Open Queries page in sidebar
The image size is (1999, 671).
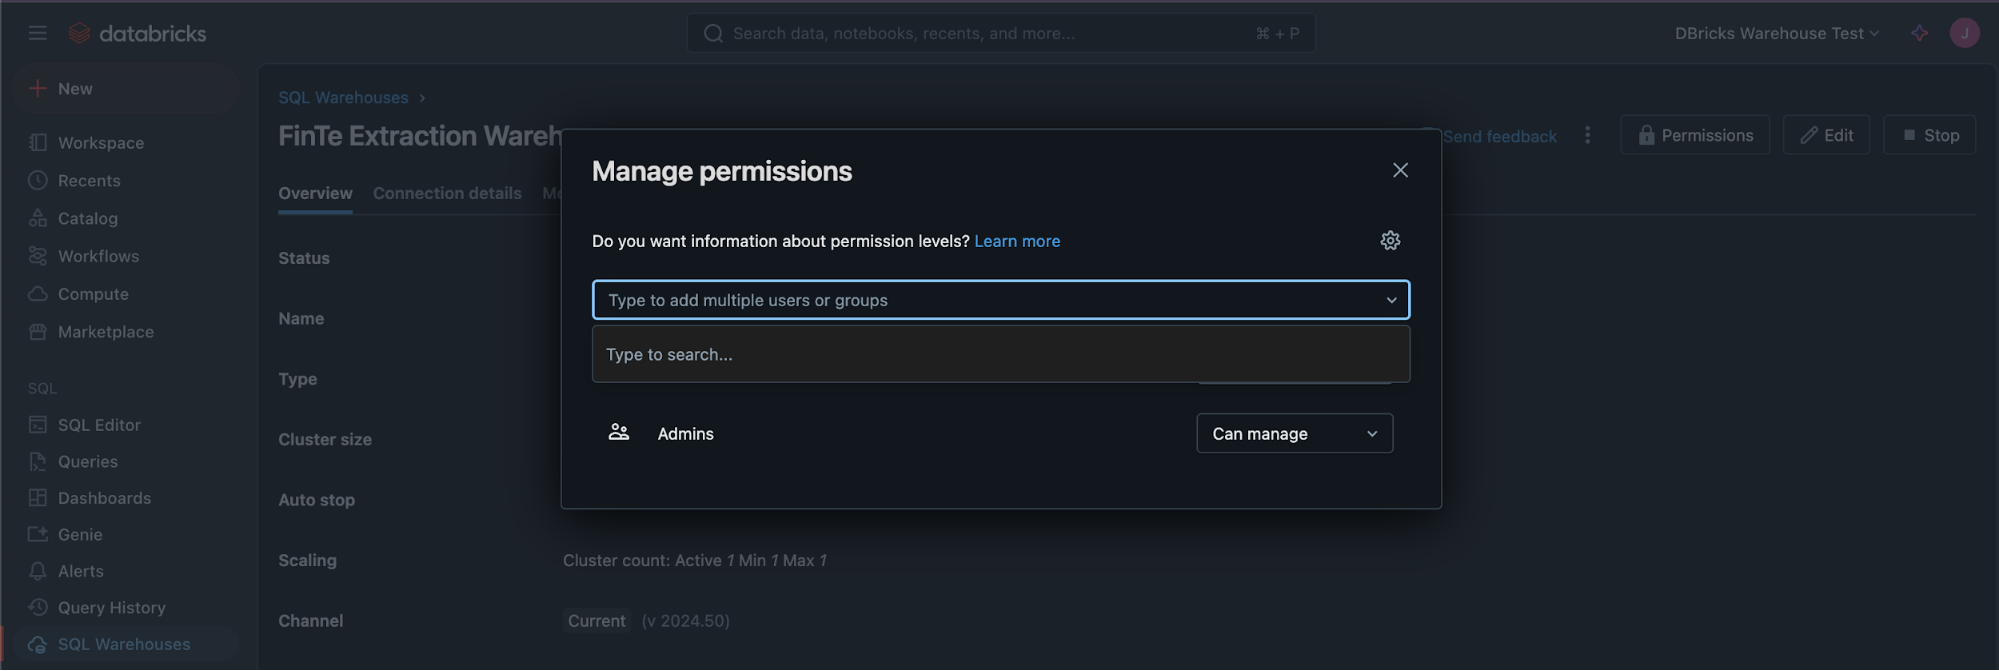pyautogui.click(x=88, y=462)
